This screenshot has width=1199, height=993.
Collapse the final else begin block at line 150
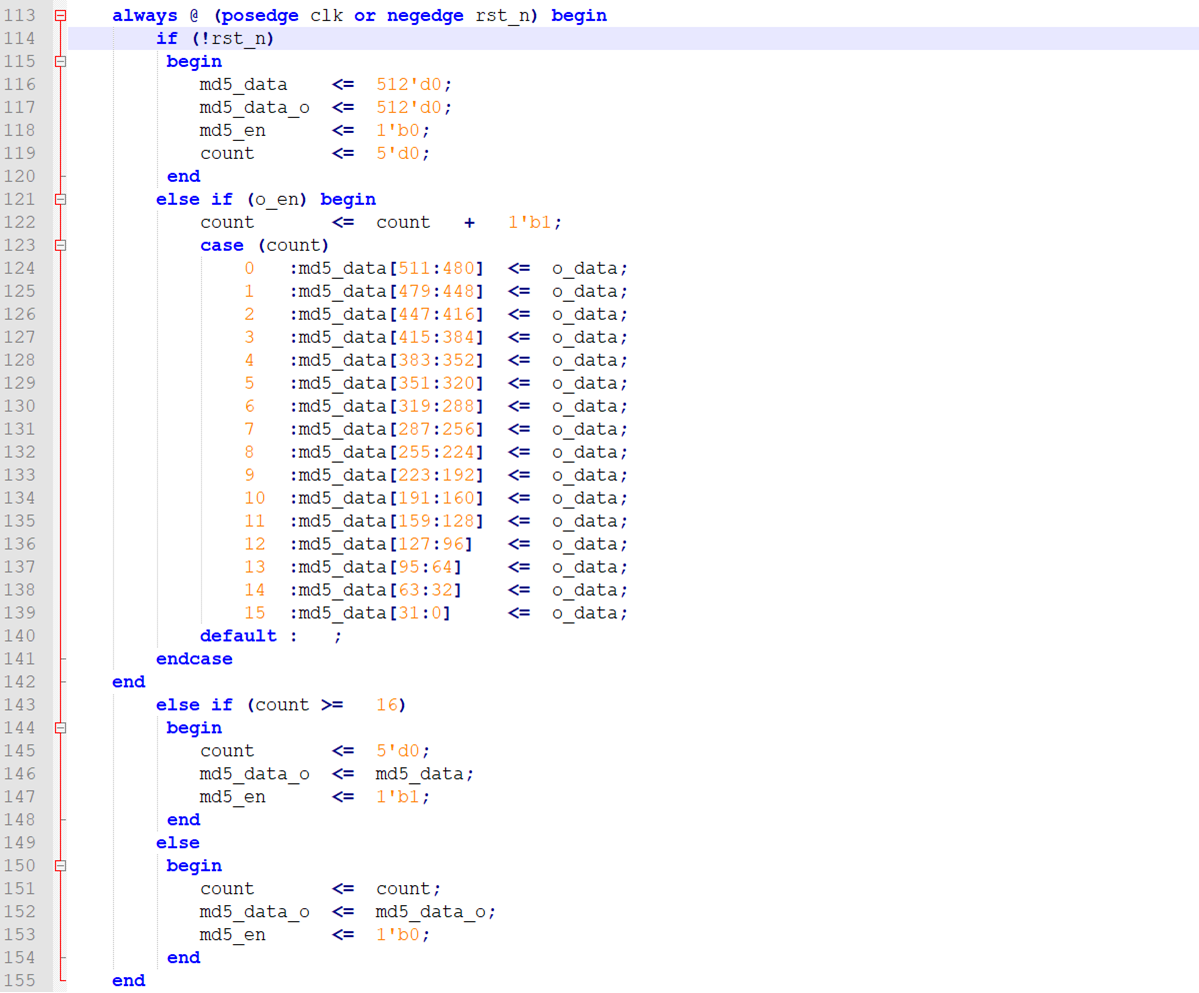coord(60,867)
